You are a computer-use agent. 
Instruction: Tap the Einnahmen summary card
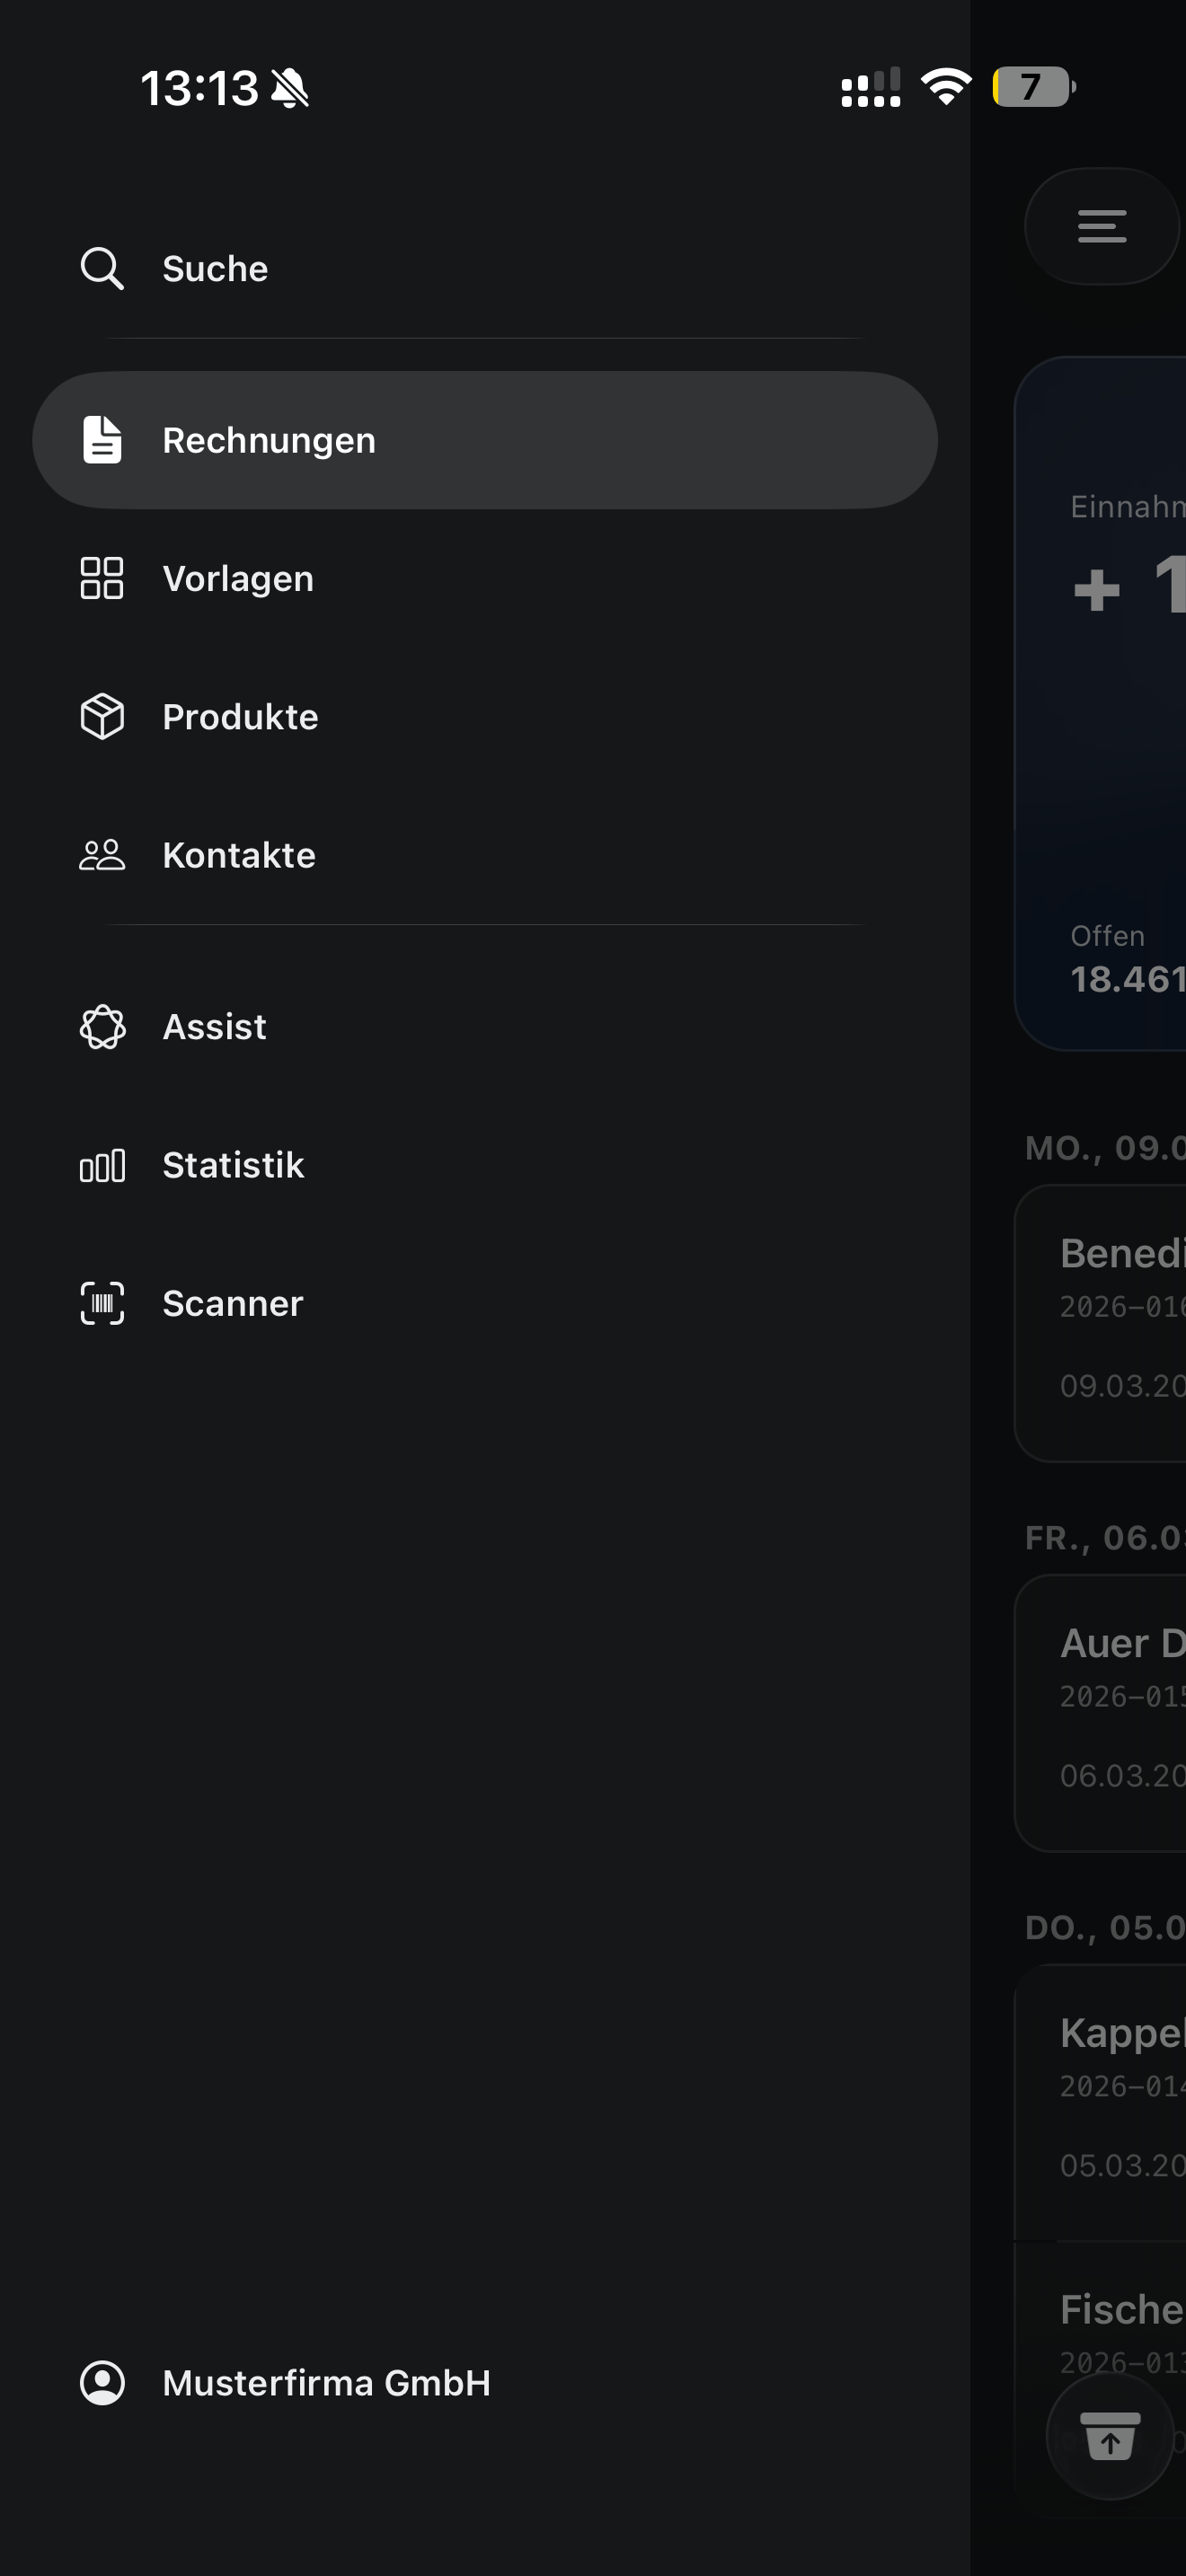[1101, 702]
